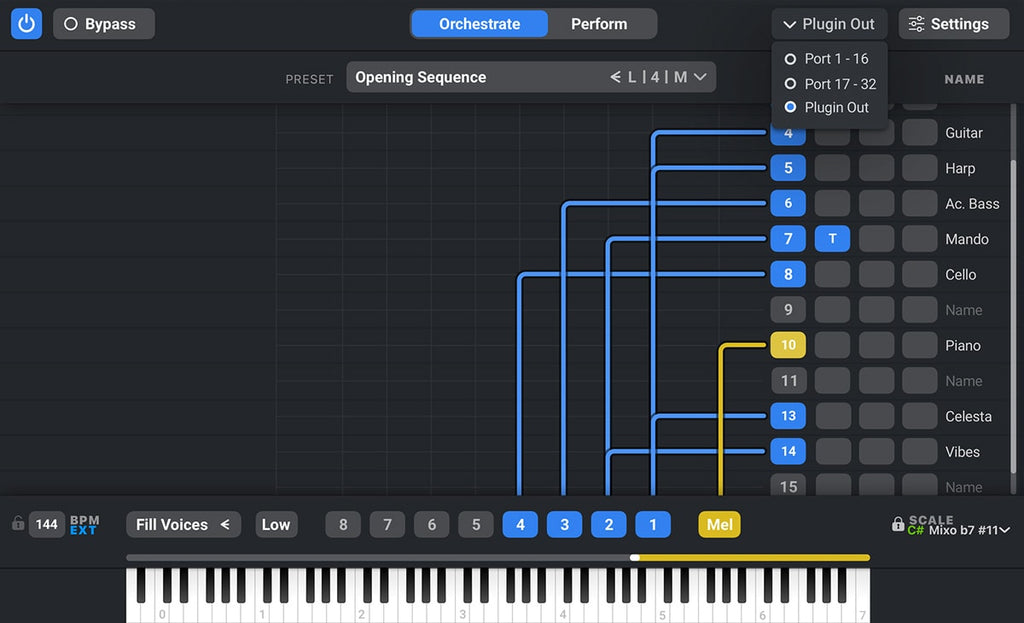This screenshot has width=1024, height=623.
Task: Click the T button on Mando row
Action: click(832, 239)
